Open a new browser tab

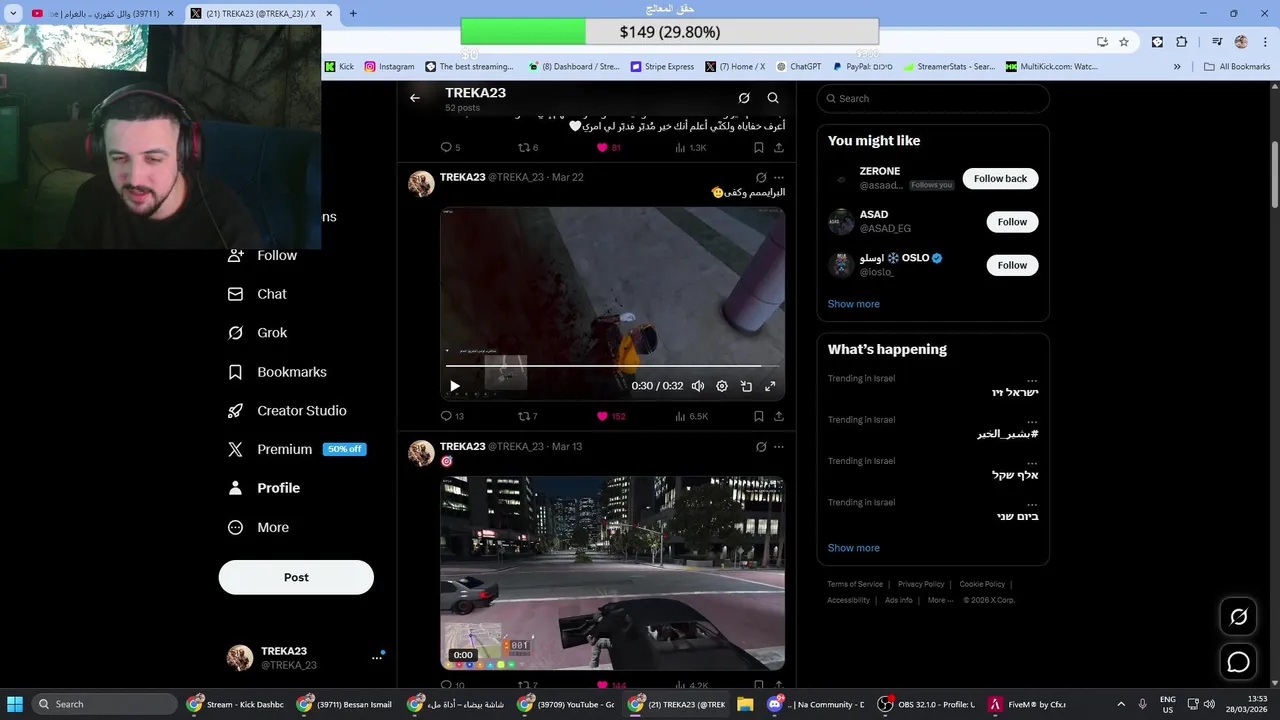(353, 14)
